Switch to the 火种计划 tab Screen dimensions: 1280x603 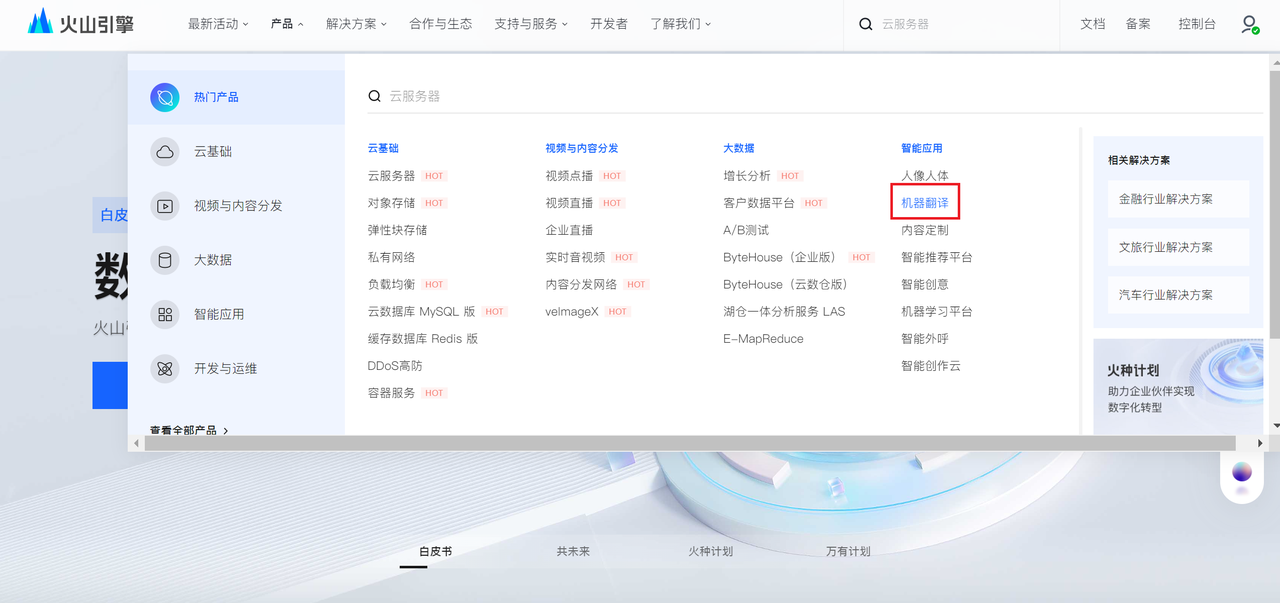point(710,551)
